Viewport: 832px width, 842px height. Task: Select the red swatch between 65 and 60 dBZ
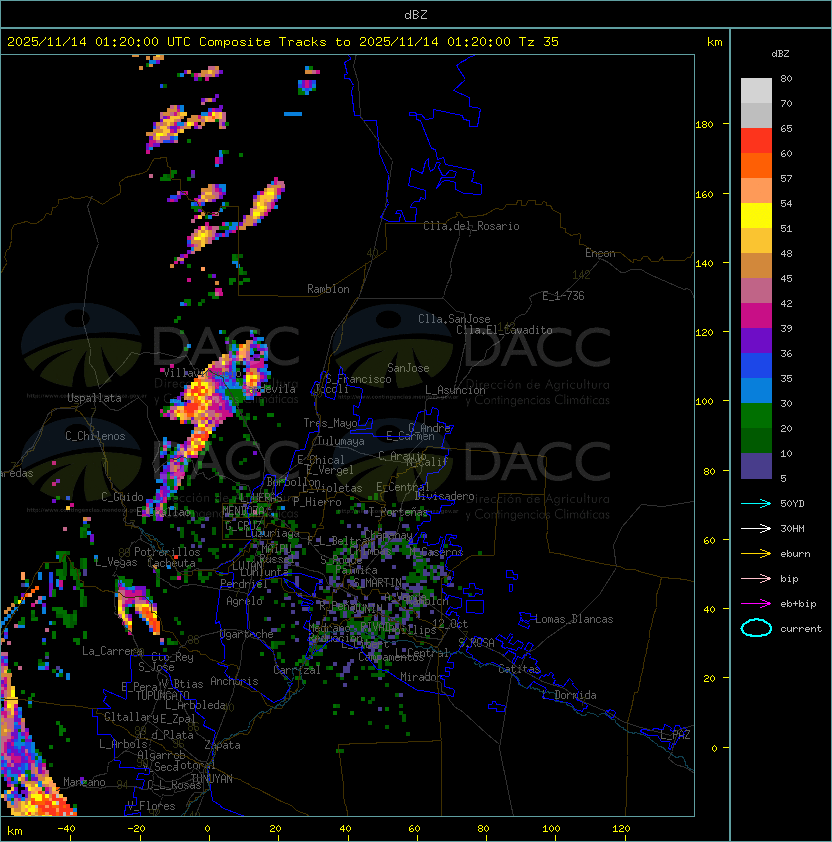pos(756,141)
